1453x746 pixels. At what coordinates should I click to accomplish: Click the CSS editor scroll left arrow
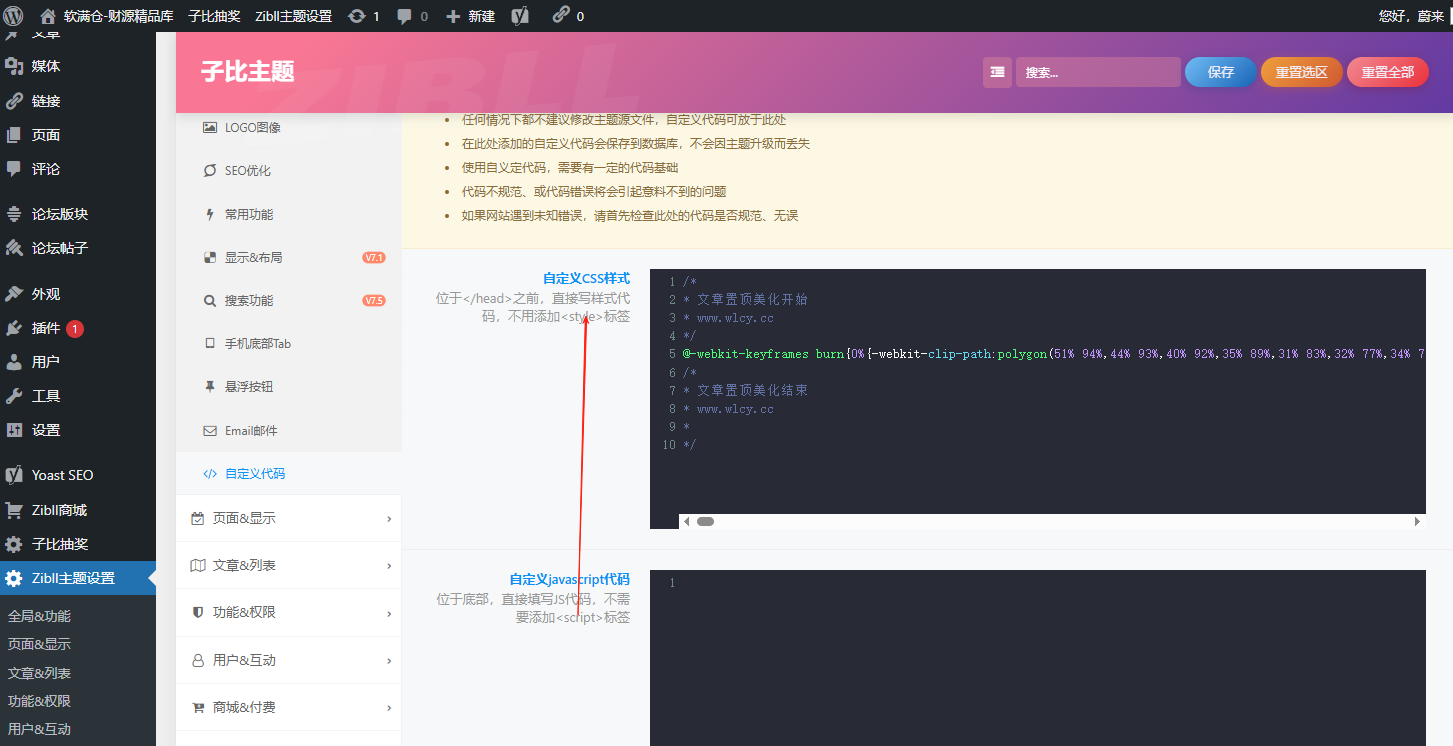pos(686,521)
